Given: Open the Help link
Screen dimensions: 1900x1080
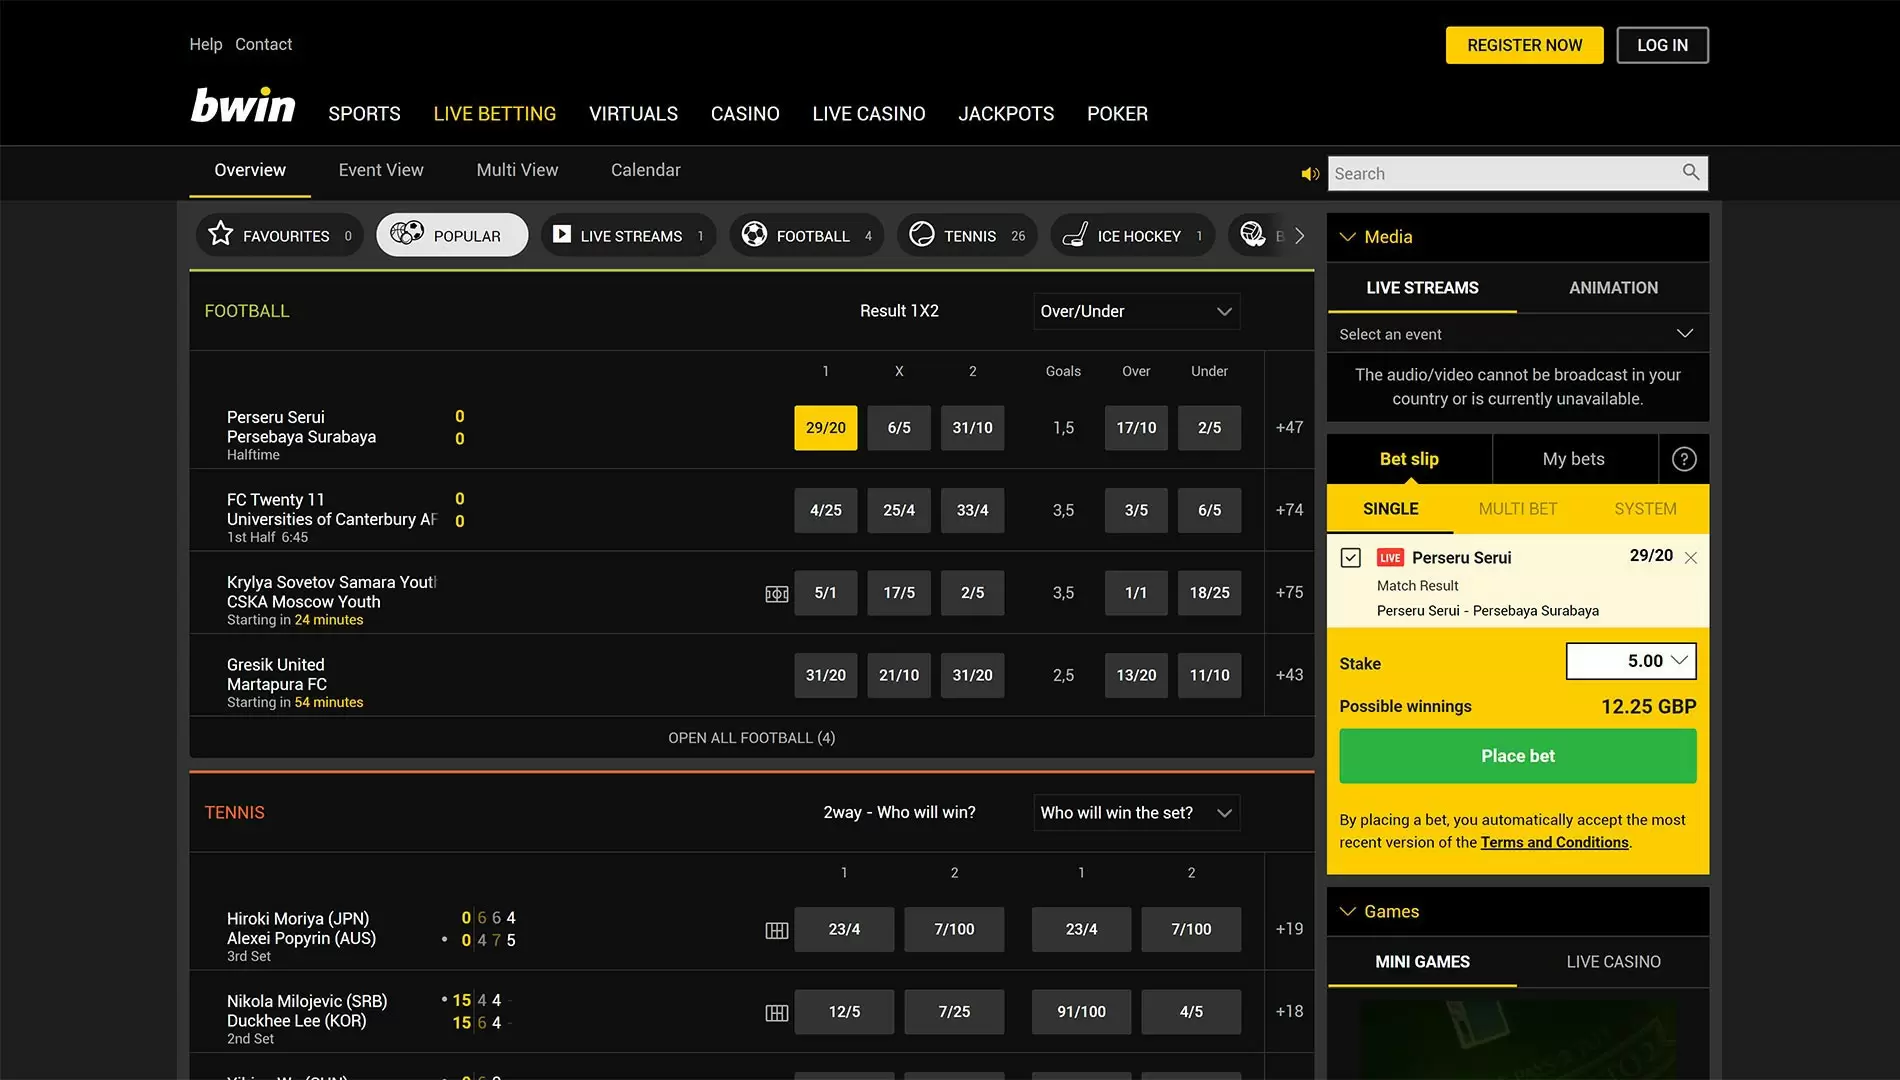Looking at the screenshot, I should coord(206,44).
